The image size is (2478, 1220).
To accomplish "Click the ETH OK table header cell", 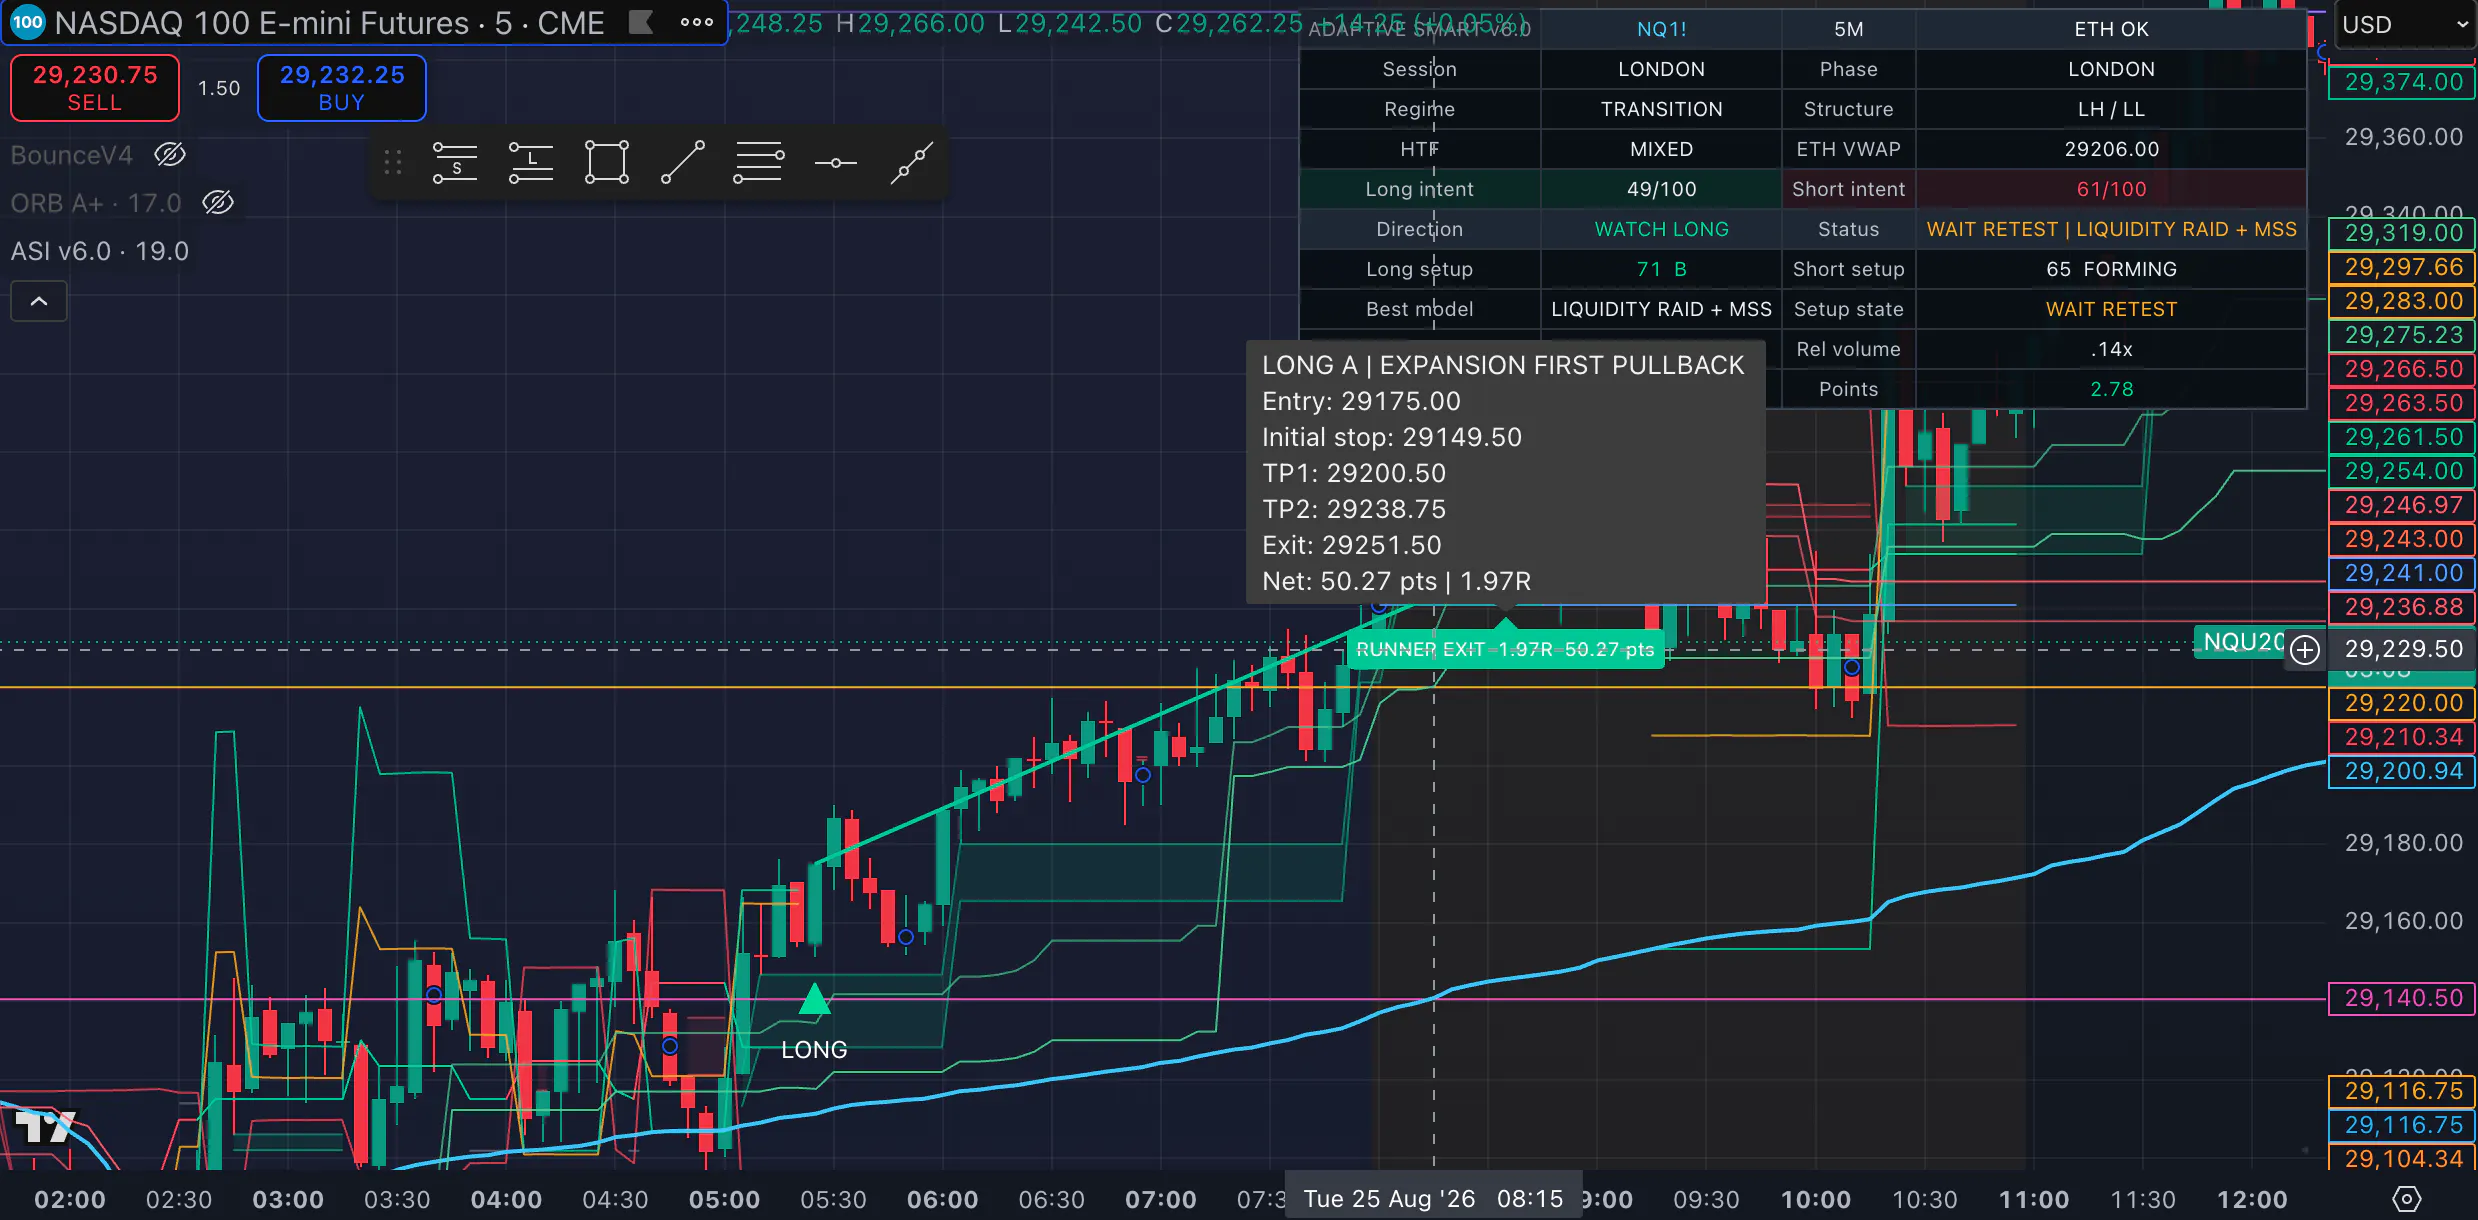I will pos(2111,29).
